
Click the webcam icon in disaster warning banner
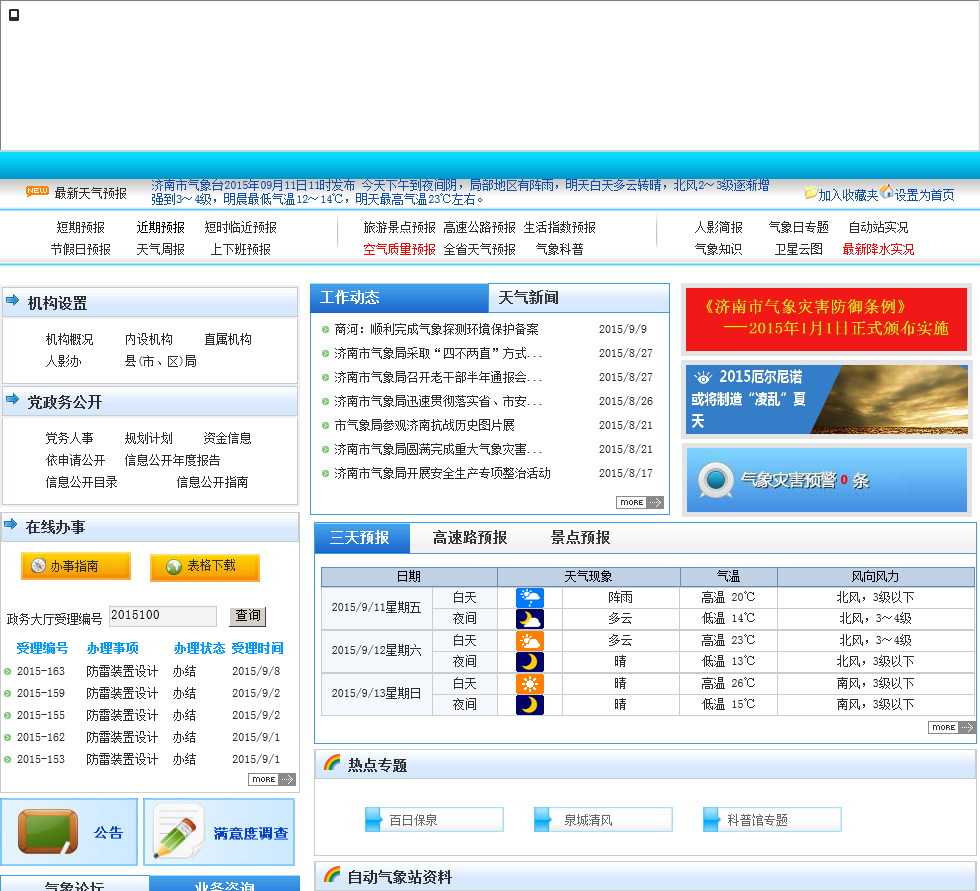(715, 480)
